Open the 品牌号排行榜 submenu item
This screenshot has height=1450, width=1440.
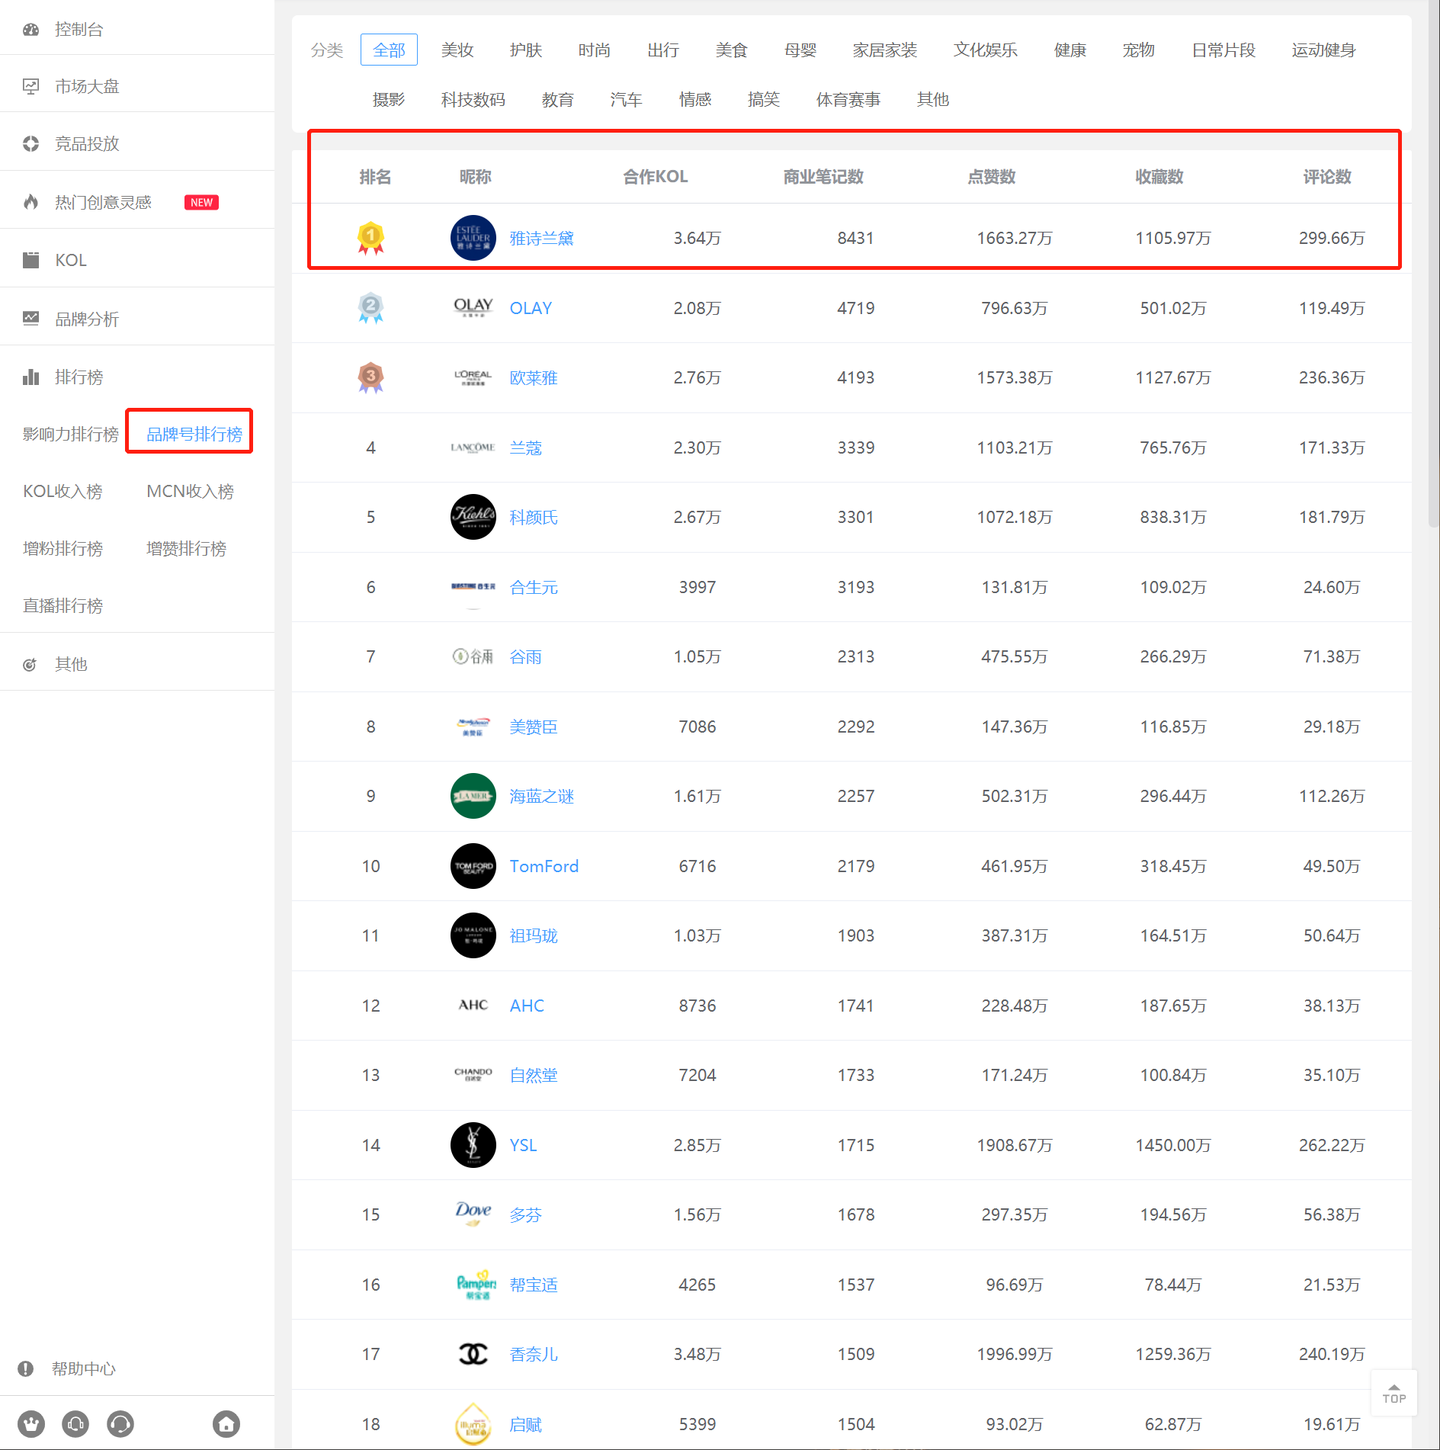click(194, 434)
